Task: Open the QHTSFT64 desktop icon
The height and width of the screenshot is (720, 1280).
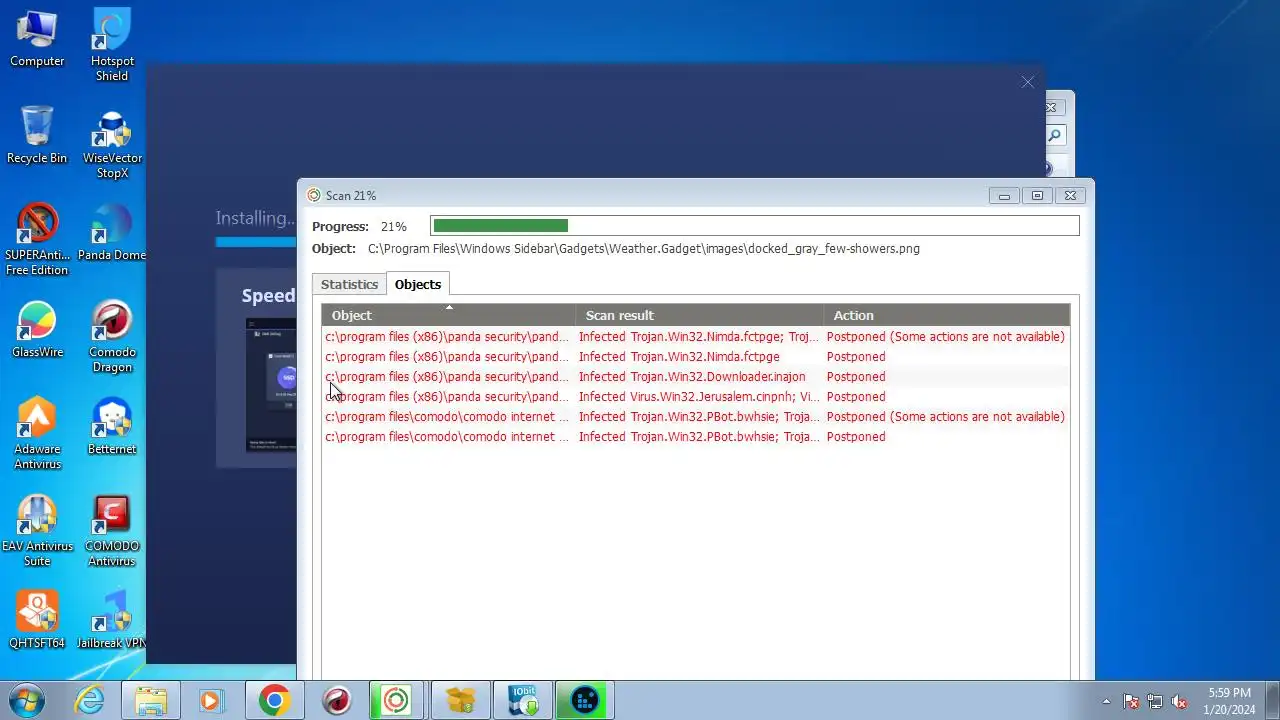Action: click(x=37, y=620)
